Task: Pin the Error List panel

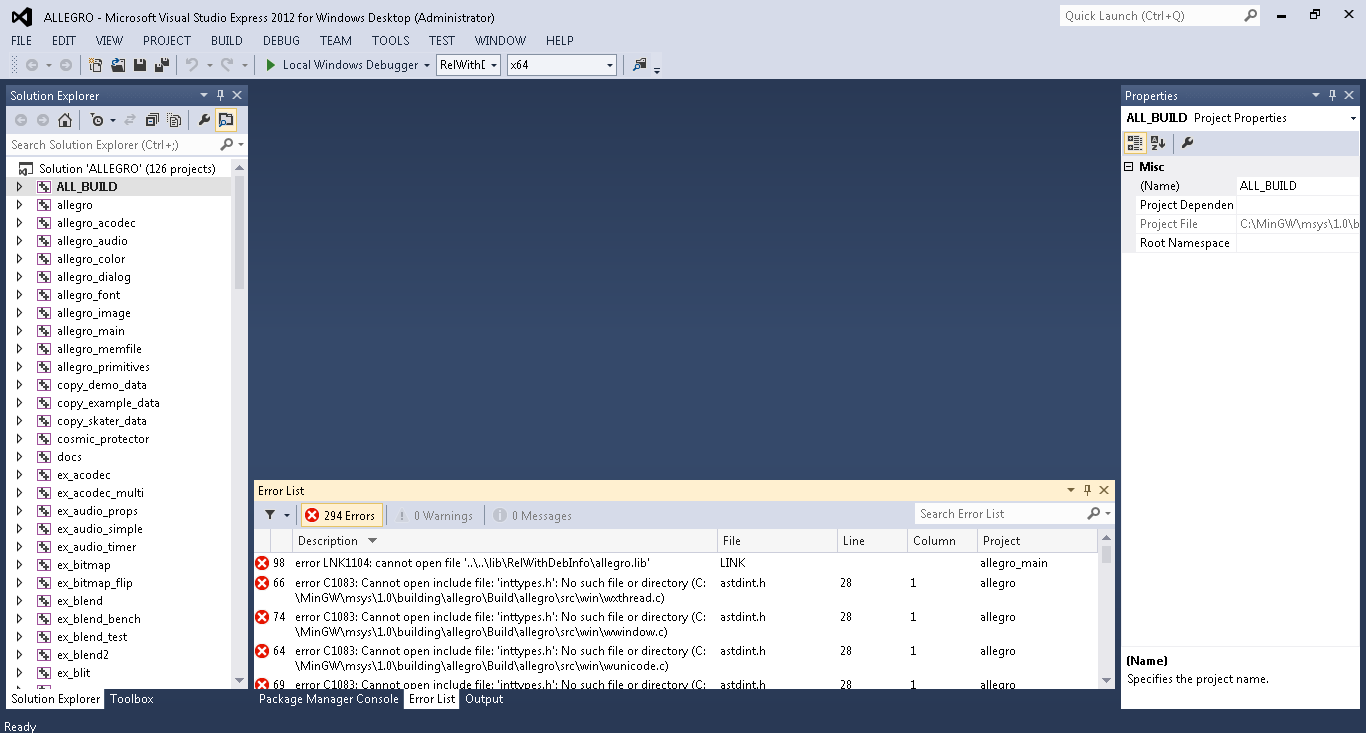Action: pos(1087,490)
